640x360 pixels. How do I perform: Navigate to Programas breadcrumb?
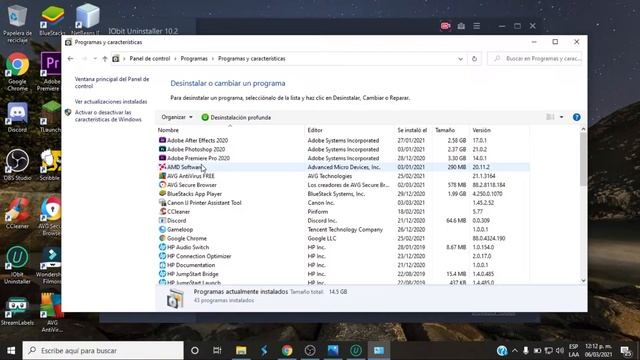194,59
